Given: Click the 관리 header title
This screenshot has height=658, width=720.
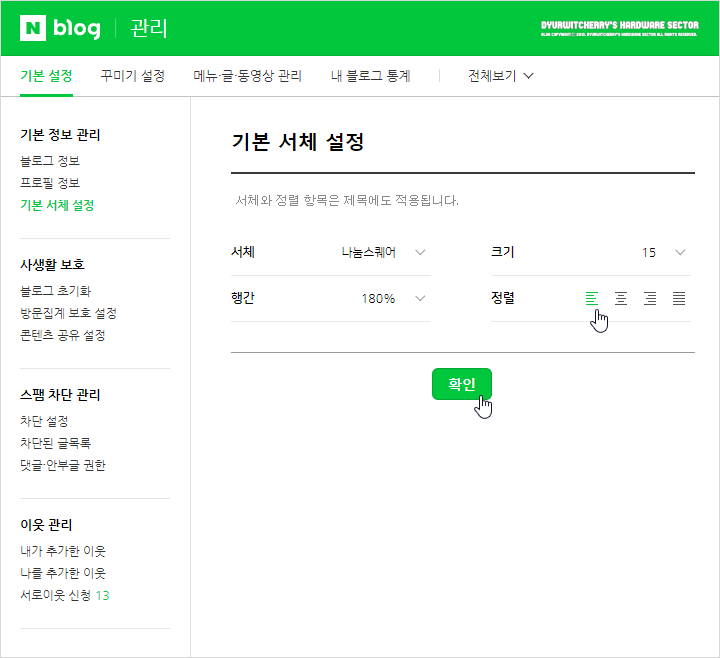Looking at the screenshot, I should (x=149, y=28).
